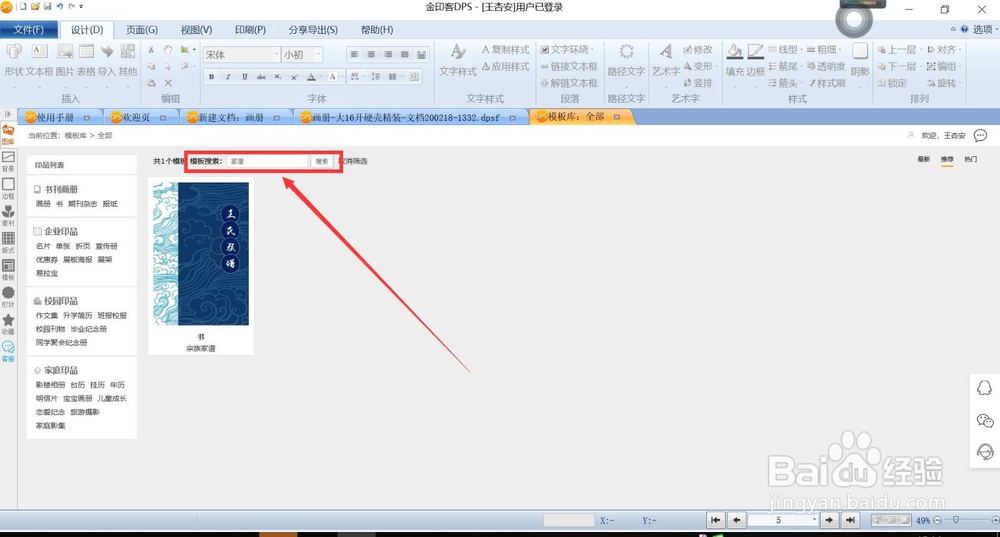Go to the first page with skip-back button

click(716, 520)
